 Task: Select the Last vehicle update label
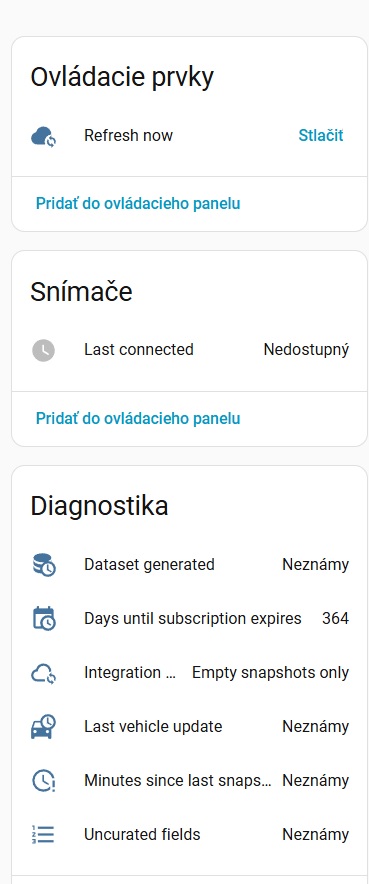click(x=153, y=727)
